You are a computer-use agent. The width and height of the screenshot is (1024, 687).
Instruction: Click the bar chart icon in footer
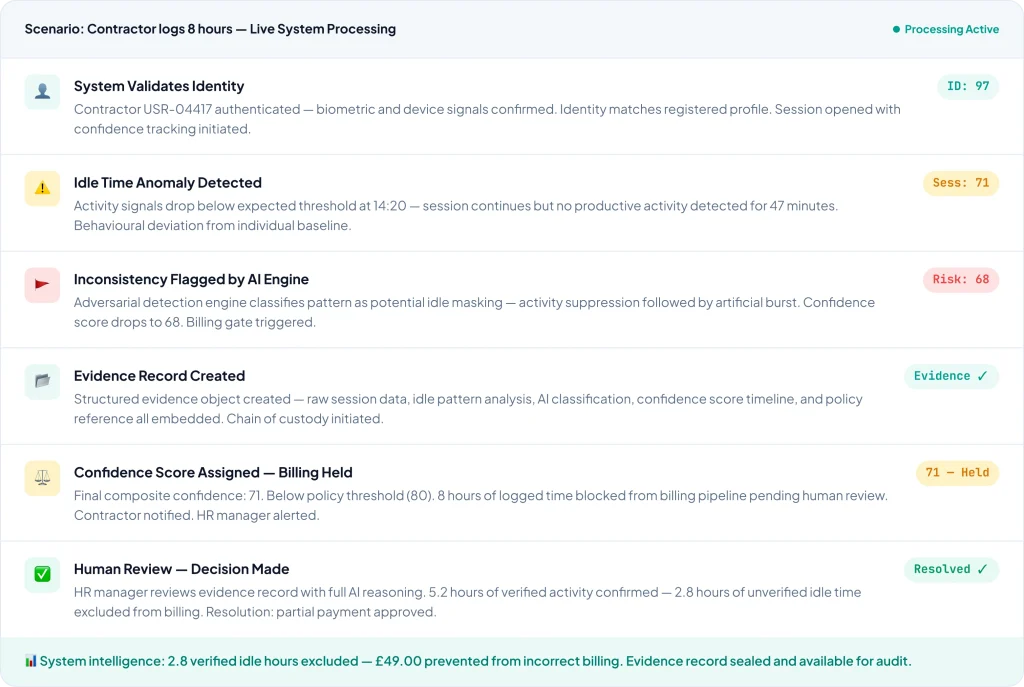(x=30, y=661)
